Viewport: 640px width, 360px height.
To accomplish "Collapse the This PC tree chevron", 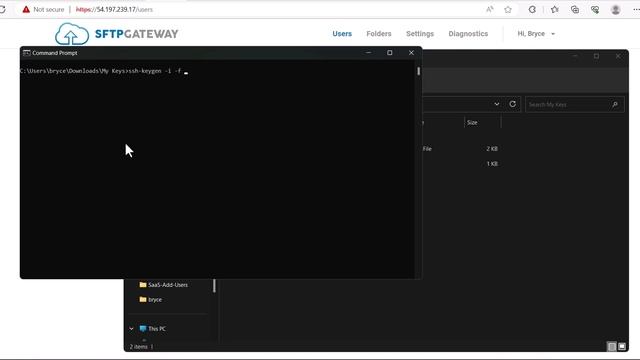I will 131,329.
